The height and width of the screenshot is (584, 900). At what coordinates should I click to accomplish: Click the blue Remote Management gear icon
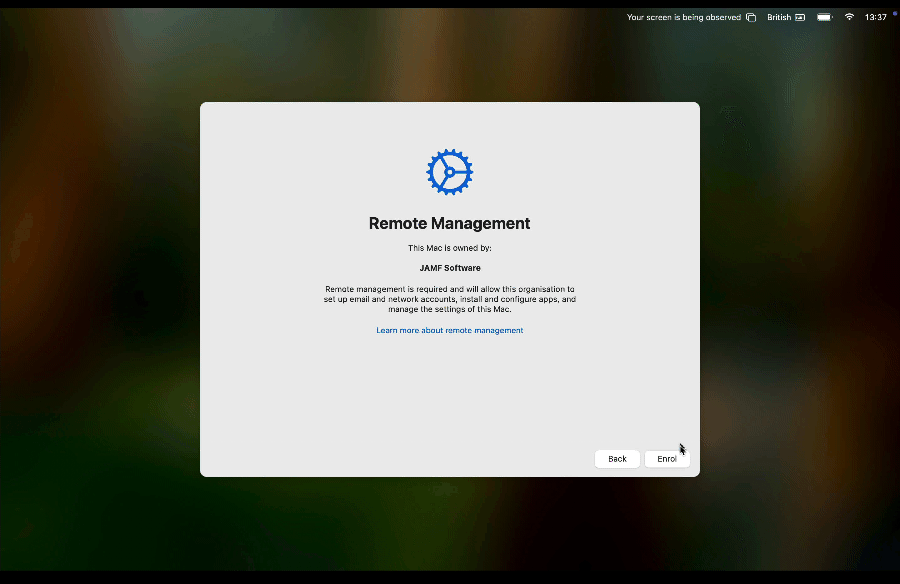449,172
